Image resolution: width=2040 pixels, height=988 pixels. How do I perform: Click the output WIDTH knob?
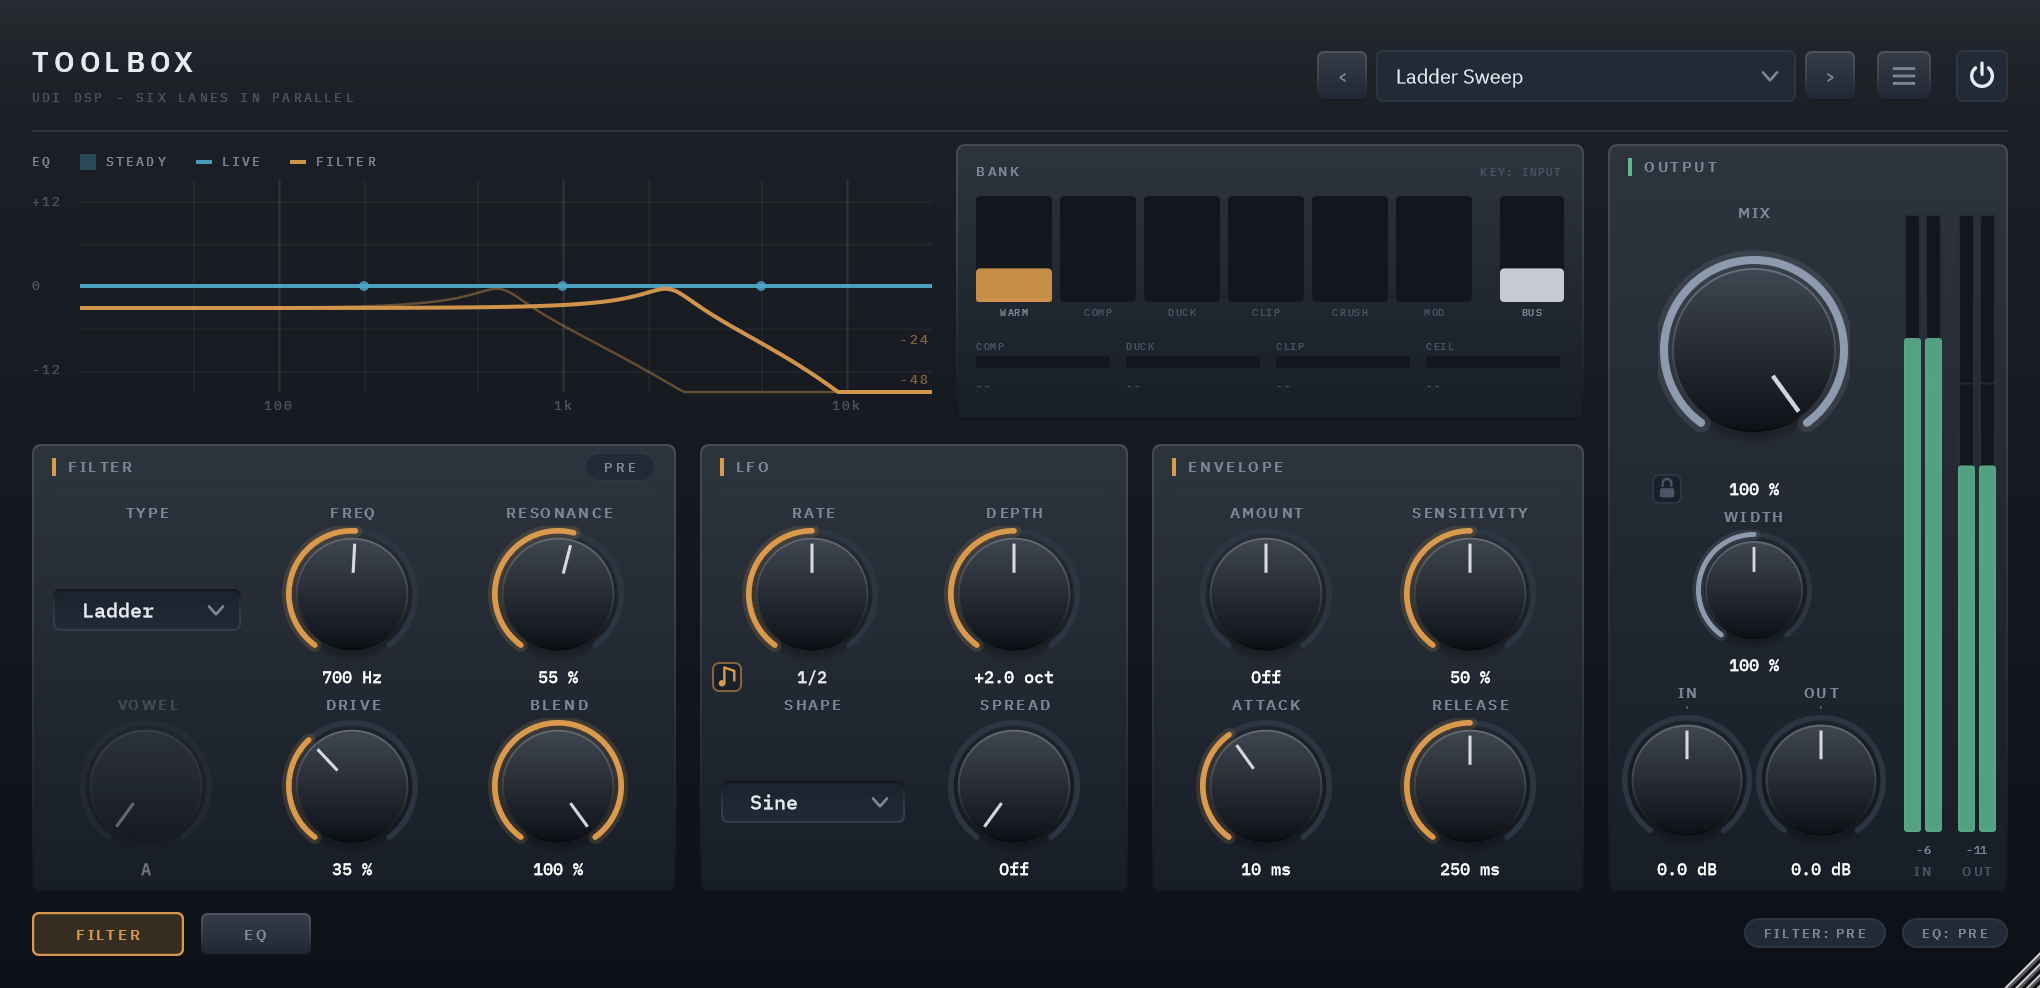pyautogui.click(x=1754, y=588)
